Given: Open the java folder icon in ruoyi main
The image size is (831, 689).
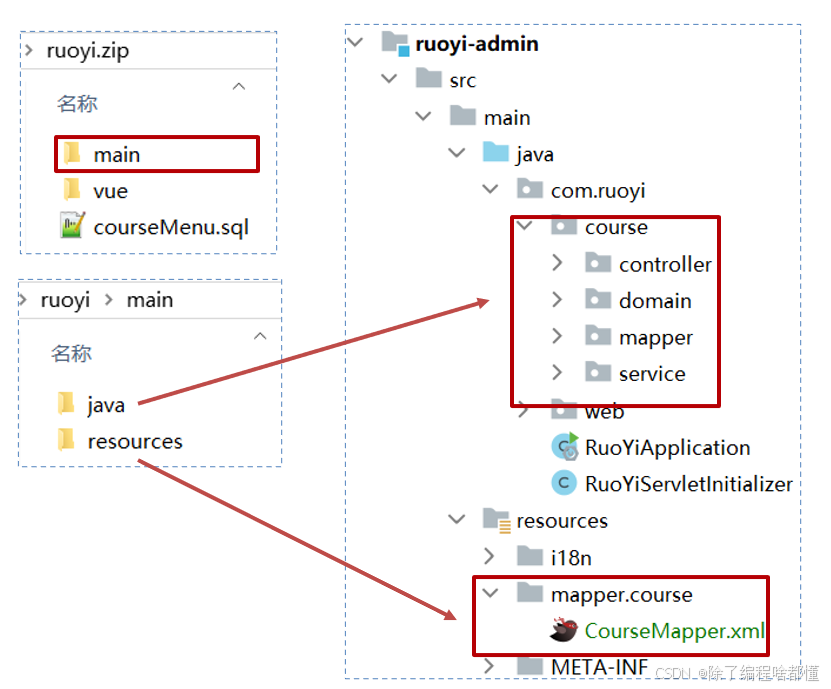Looking at the screenshot, I should coord(66,404).
